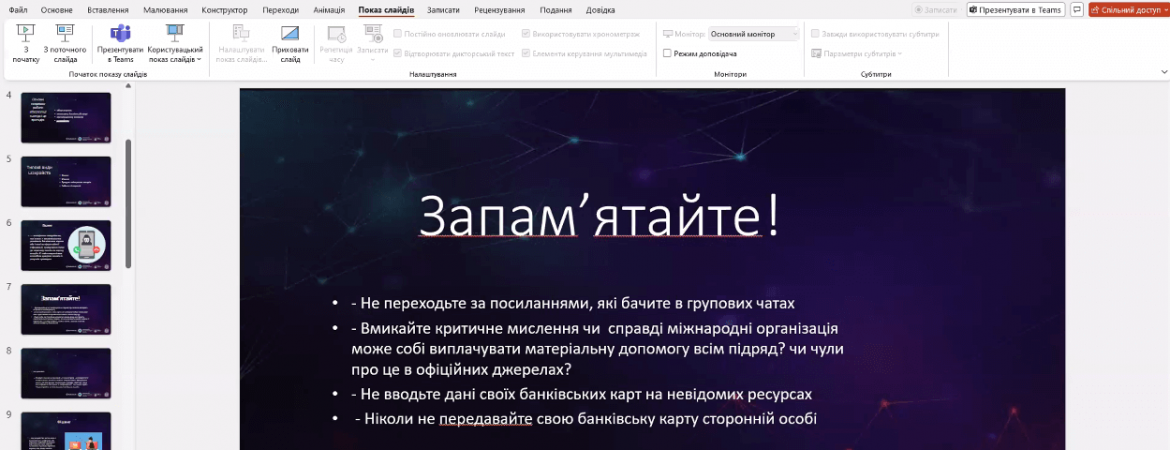Screen dimensions: 1170x450
Task: Collapse the ribbon using chevron
Action: pos(1163,72)
